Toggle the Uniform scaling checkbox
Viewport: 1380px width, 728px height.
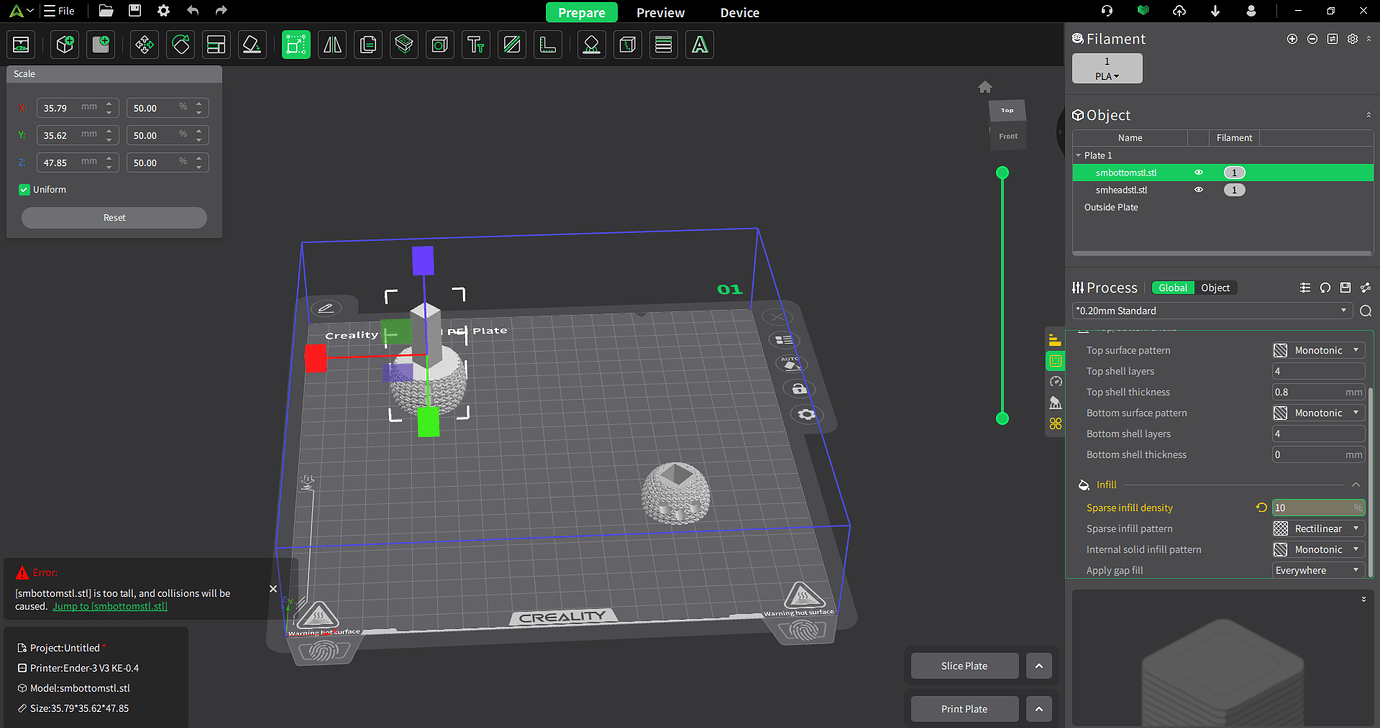[x=25, y=190]
